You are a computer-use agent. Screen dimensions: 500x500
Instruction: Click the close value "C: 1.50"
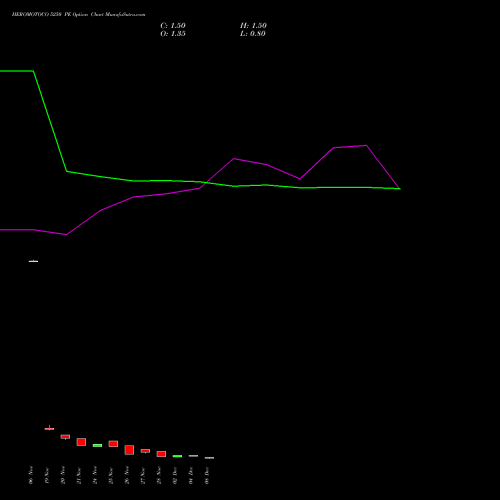tap(173, 26)
